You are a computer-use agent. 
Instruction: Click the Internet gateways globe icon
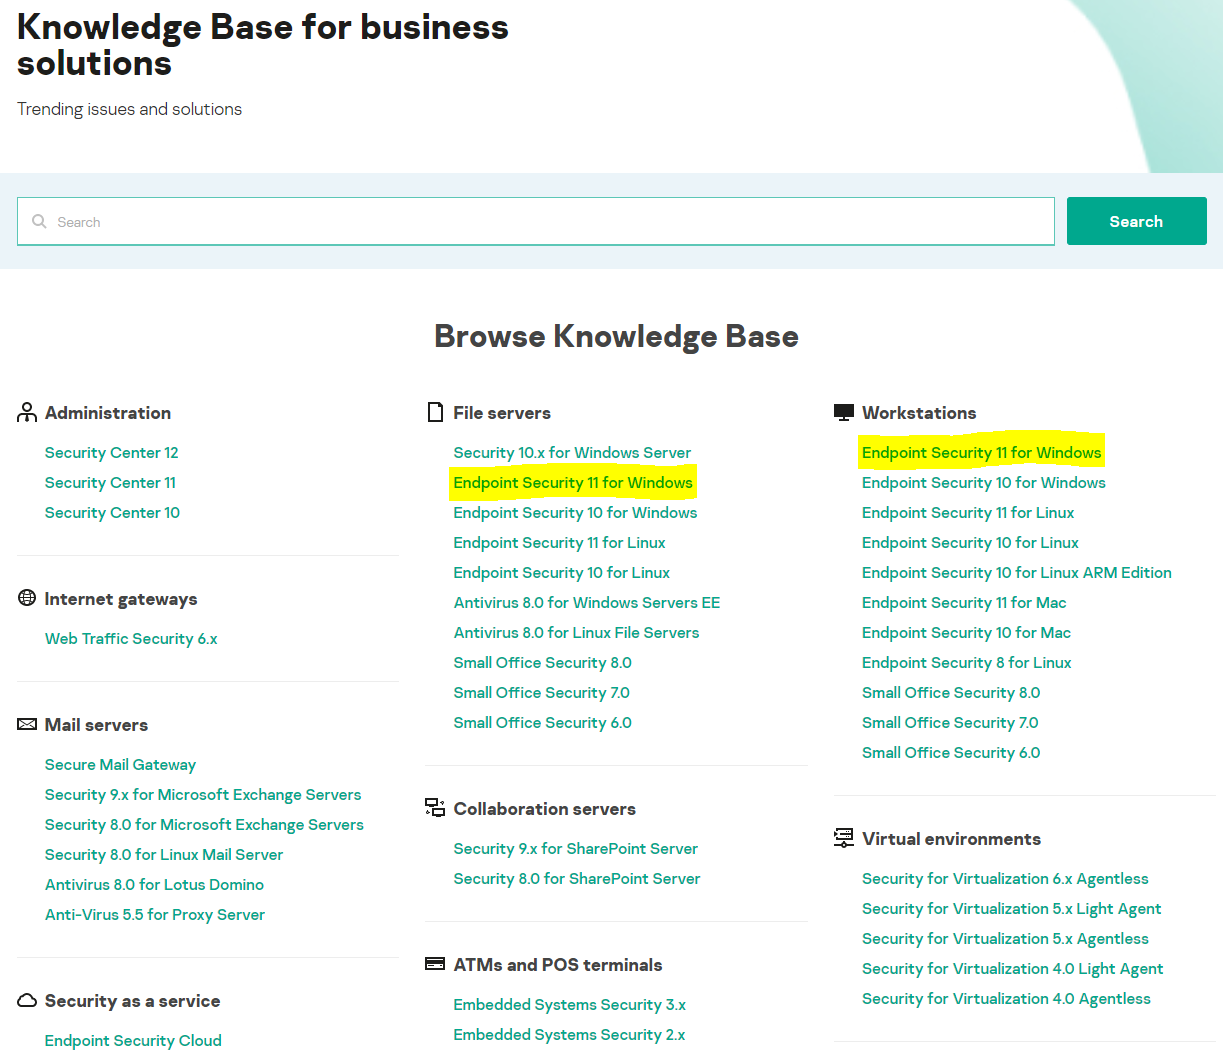tap(27, 598)
